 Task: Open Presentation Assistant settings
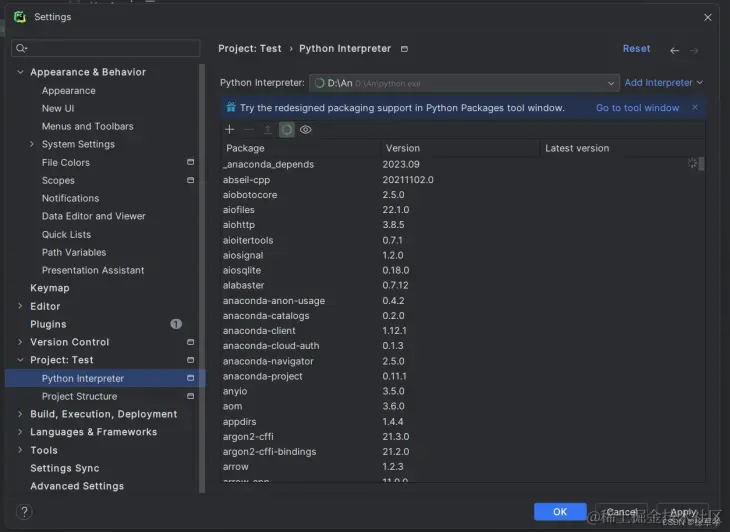pos(93,270)
